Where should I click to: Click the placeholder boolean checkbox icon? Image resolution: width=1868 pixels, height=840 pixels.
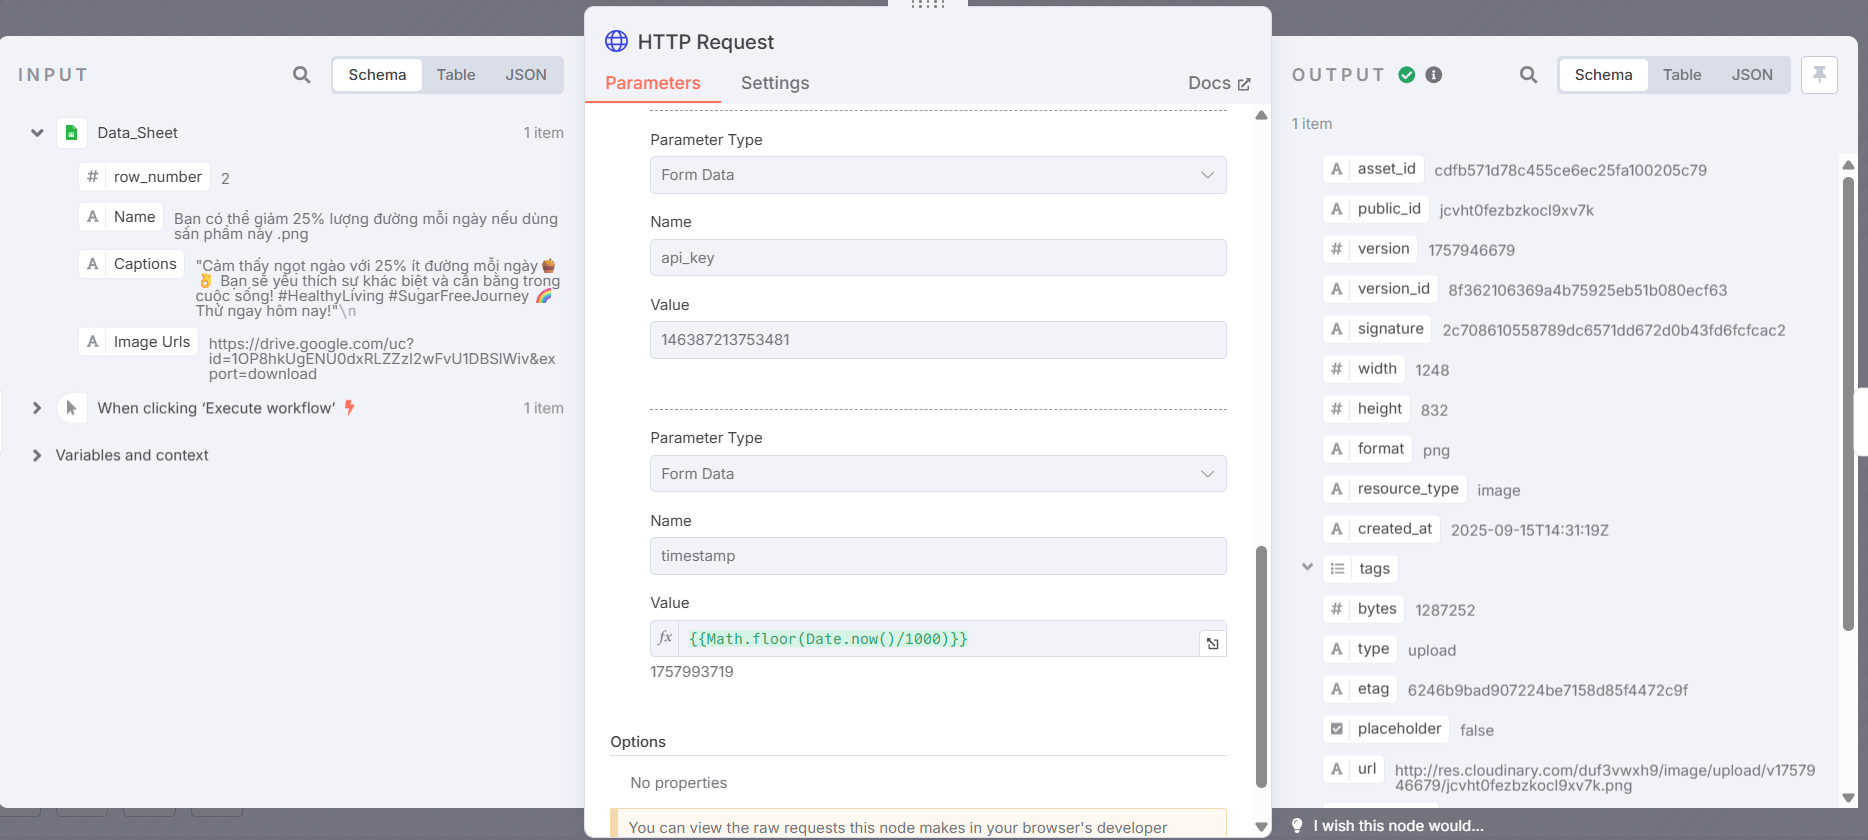click(1336, 729)
